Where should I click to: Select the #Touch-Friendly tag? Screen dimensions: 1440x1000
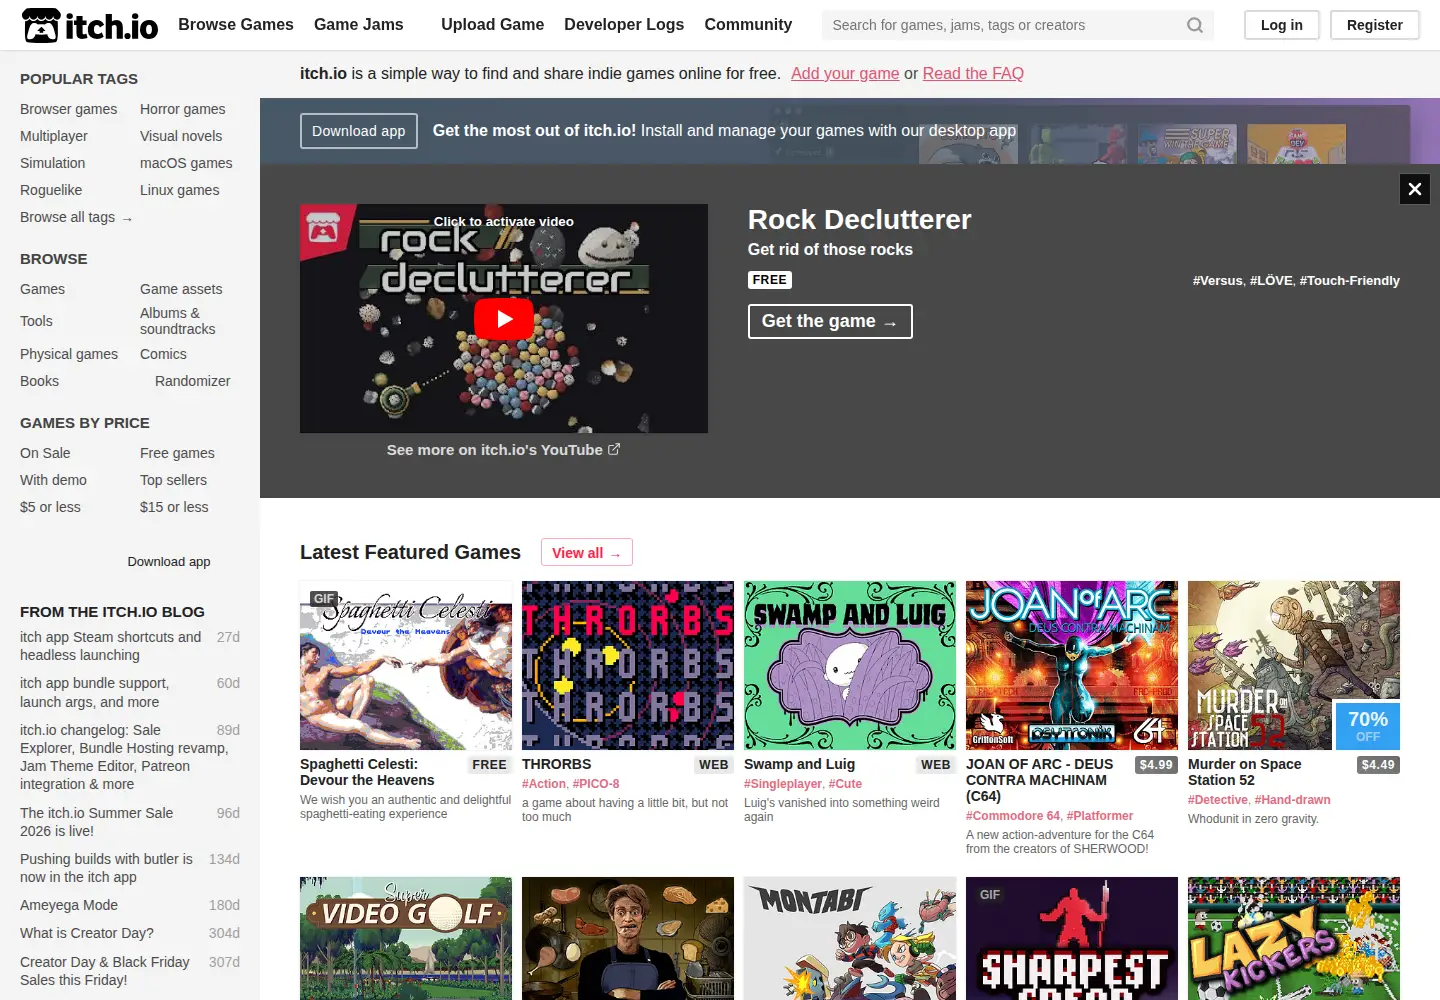[1350, 281]
